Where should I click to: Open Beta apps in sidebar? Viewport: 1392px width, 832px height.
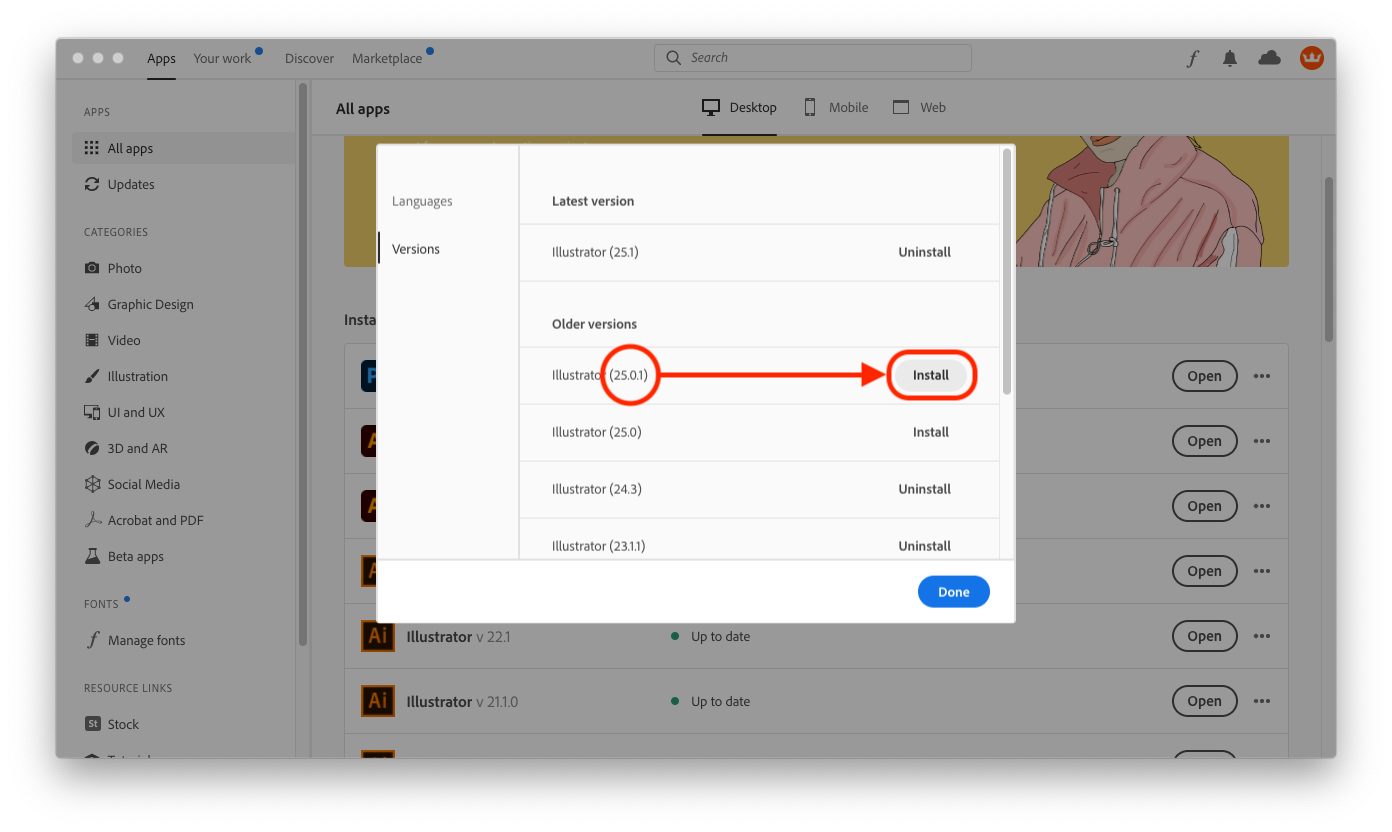pos(135,556)
